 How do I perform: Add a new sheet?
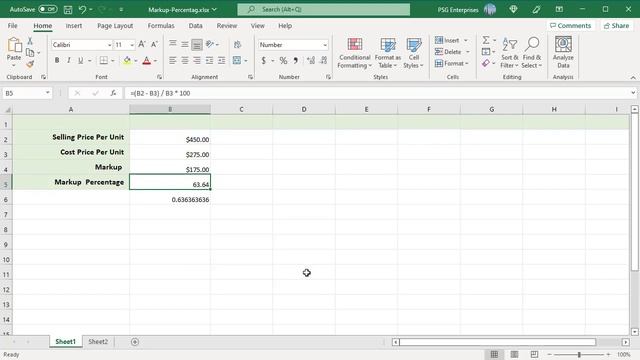pos(135,342)
